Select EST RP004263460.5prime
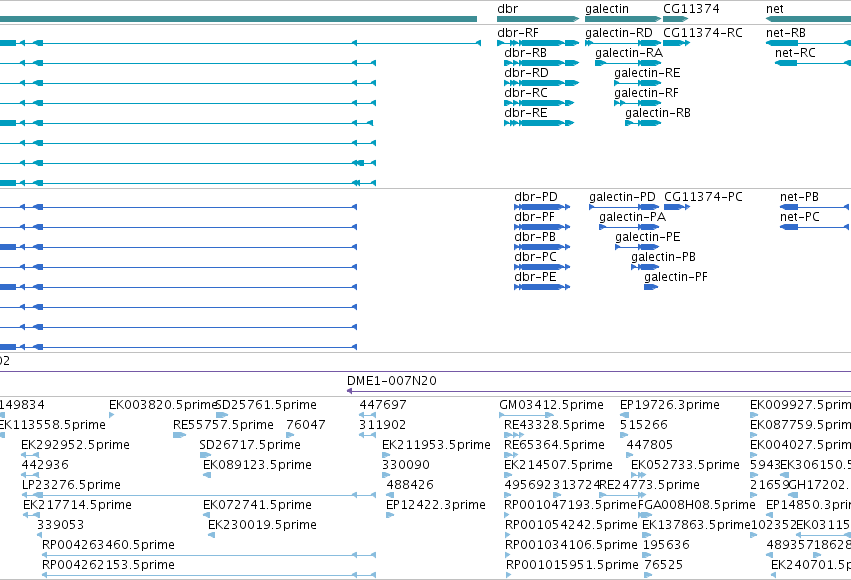Screen dimensions: 851x580 tap(109, 545)
